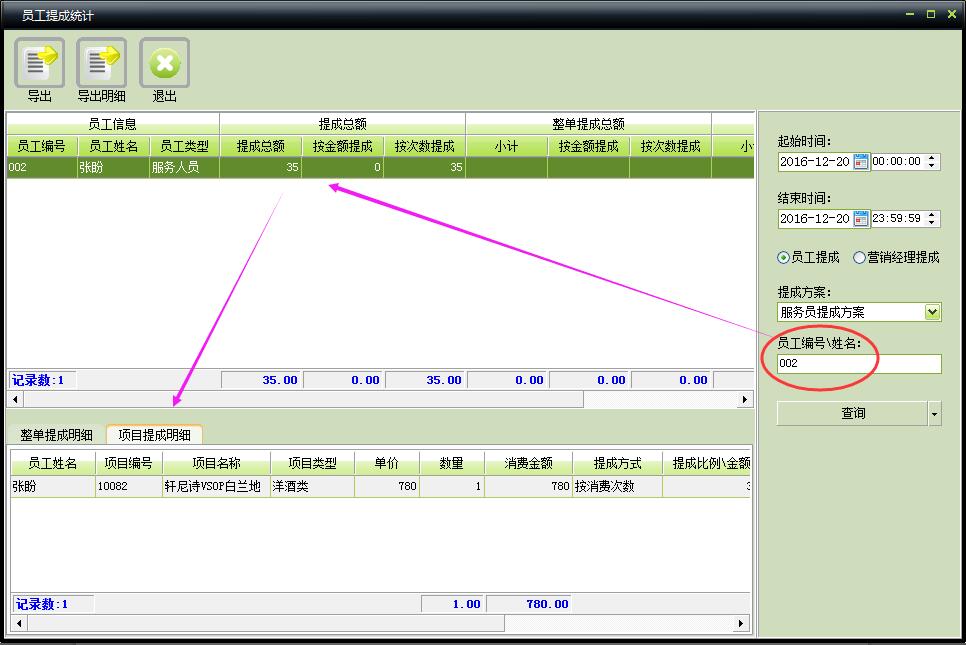Click the 项目类型 column header
This screenshot has width=966, height=645.
(x=312, y=463)
